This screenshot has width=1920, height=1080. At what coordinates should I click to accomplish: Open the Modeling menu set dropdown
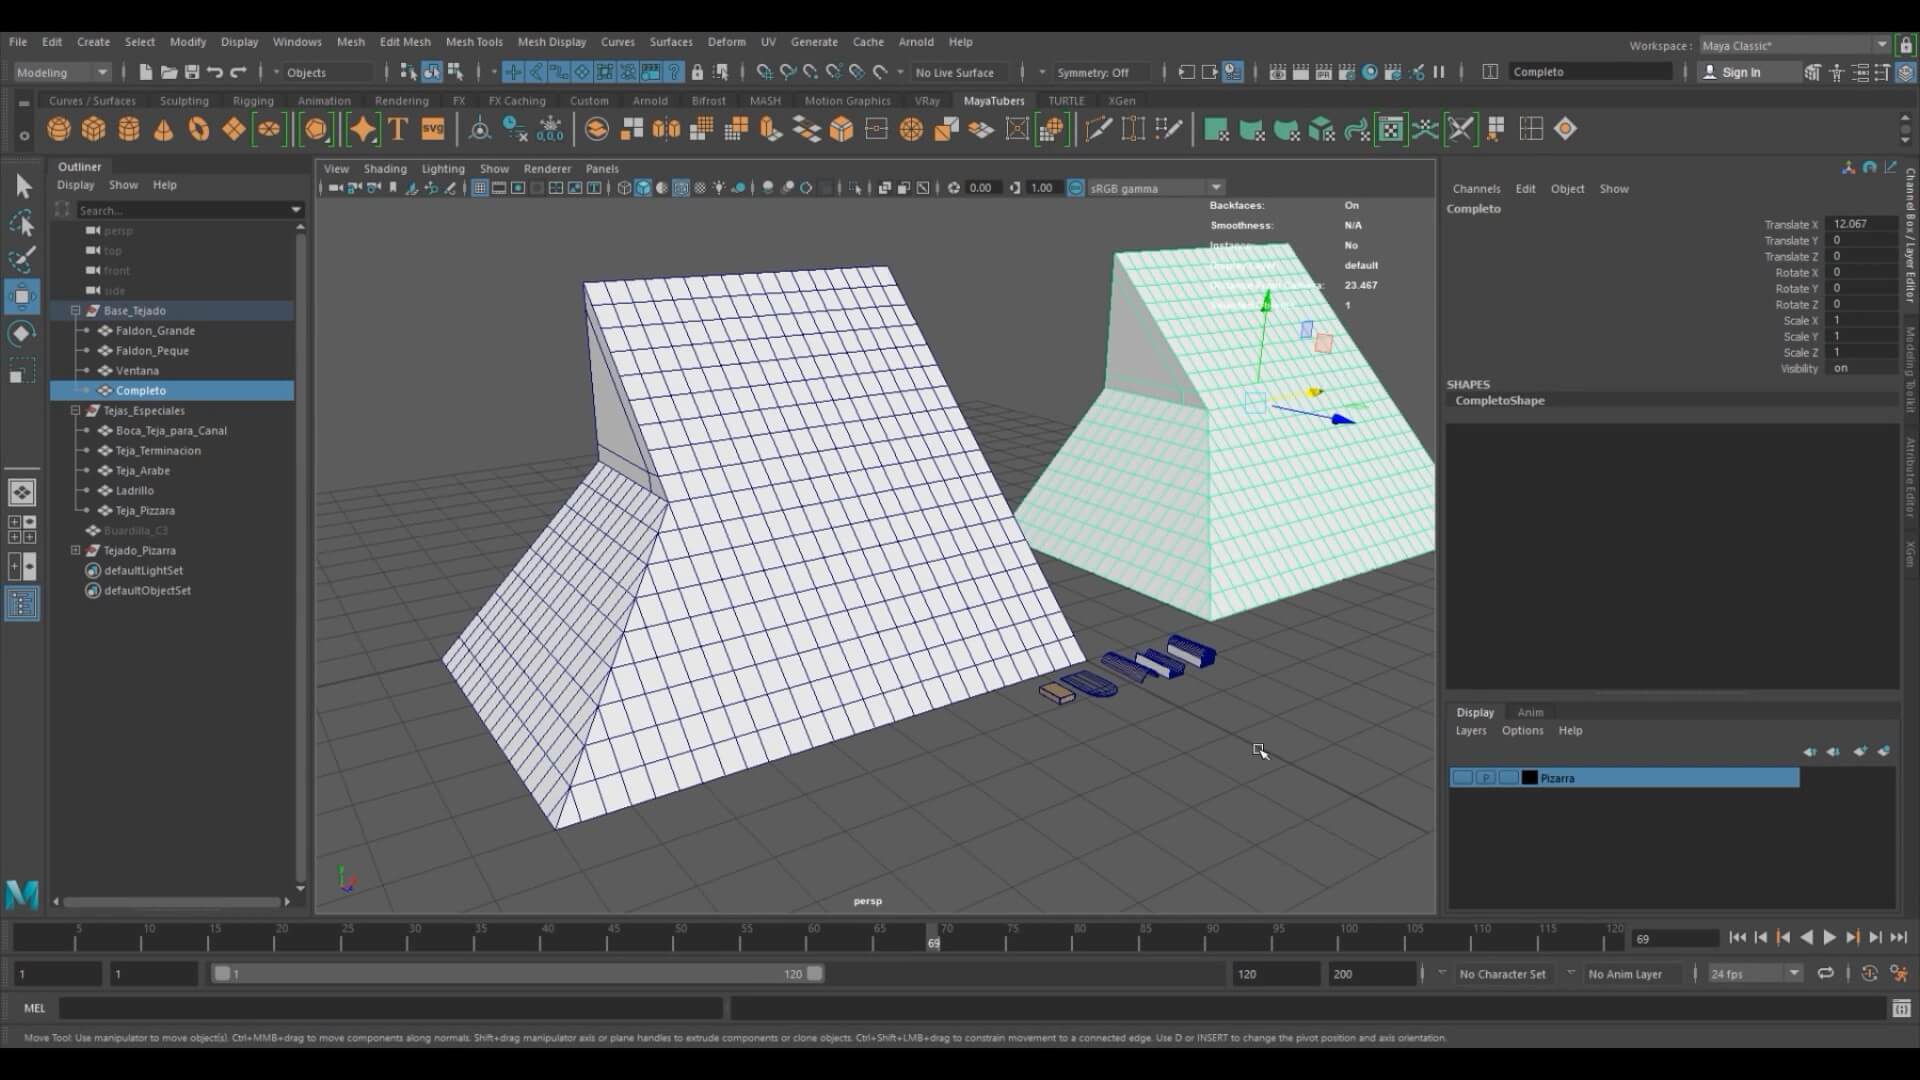[62, 72]
